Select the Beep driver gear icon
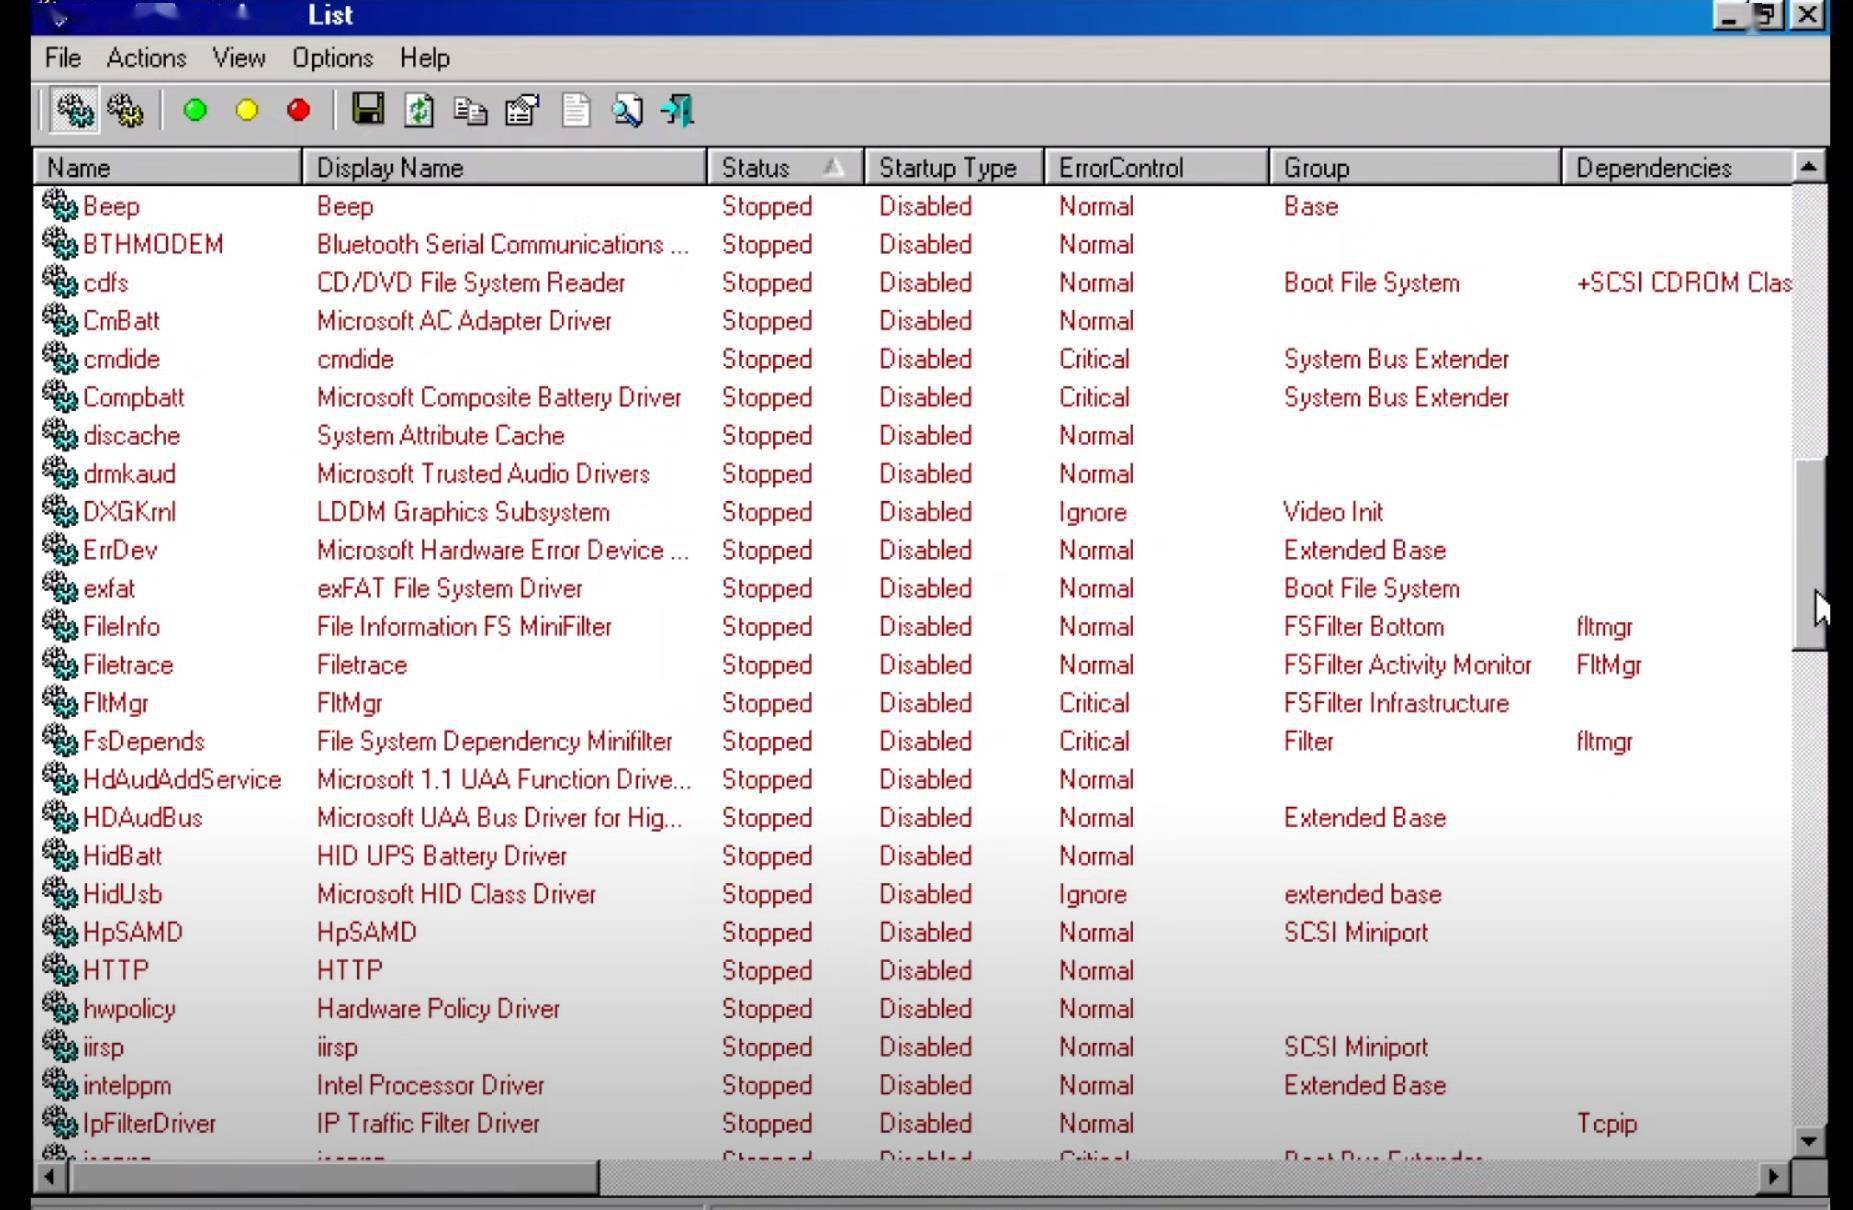The image size is (1853, 1210). [x=60, y=206]
